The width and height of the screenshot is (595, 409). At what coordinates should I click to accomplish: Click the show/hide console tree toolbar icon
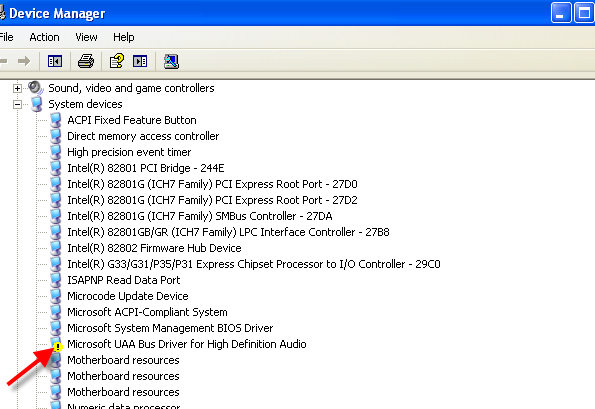(55, 61)
